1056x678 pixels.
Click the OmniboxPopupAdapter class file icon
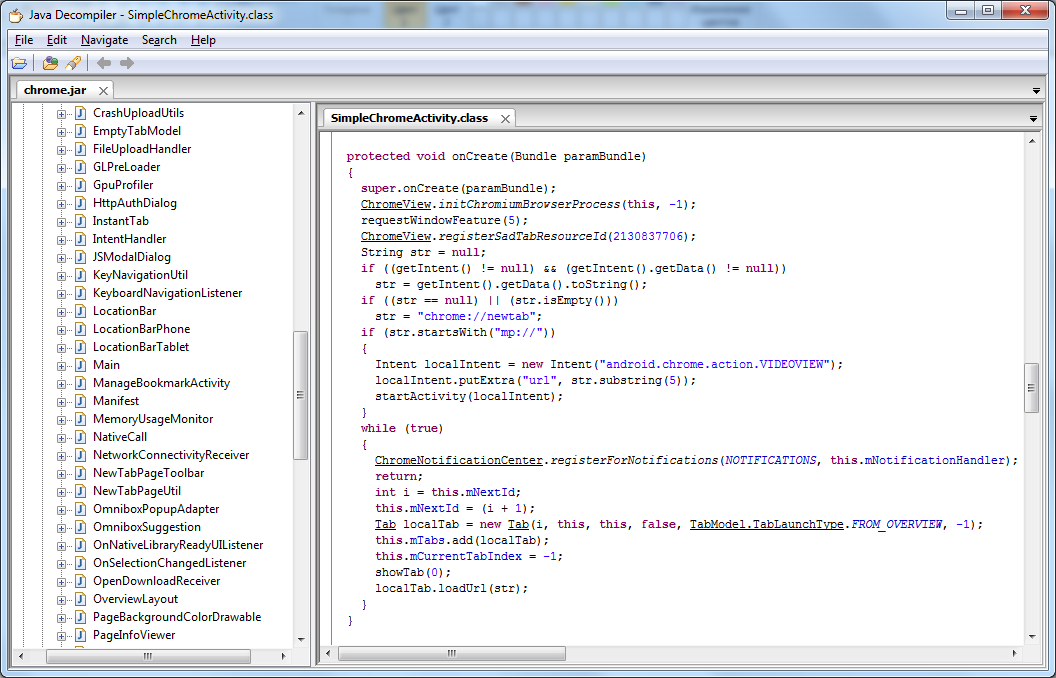pos(80,509)
